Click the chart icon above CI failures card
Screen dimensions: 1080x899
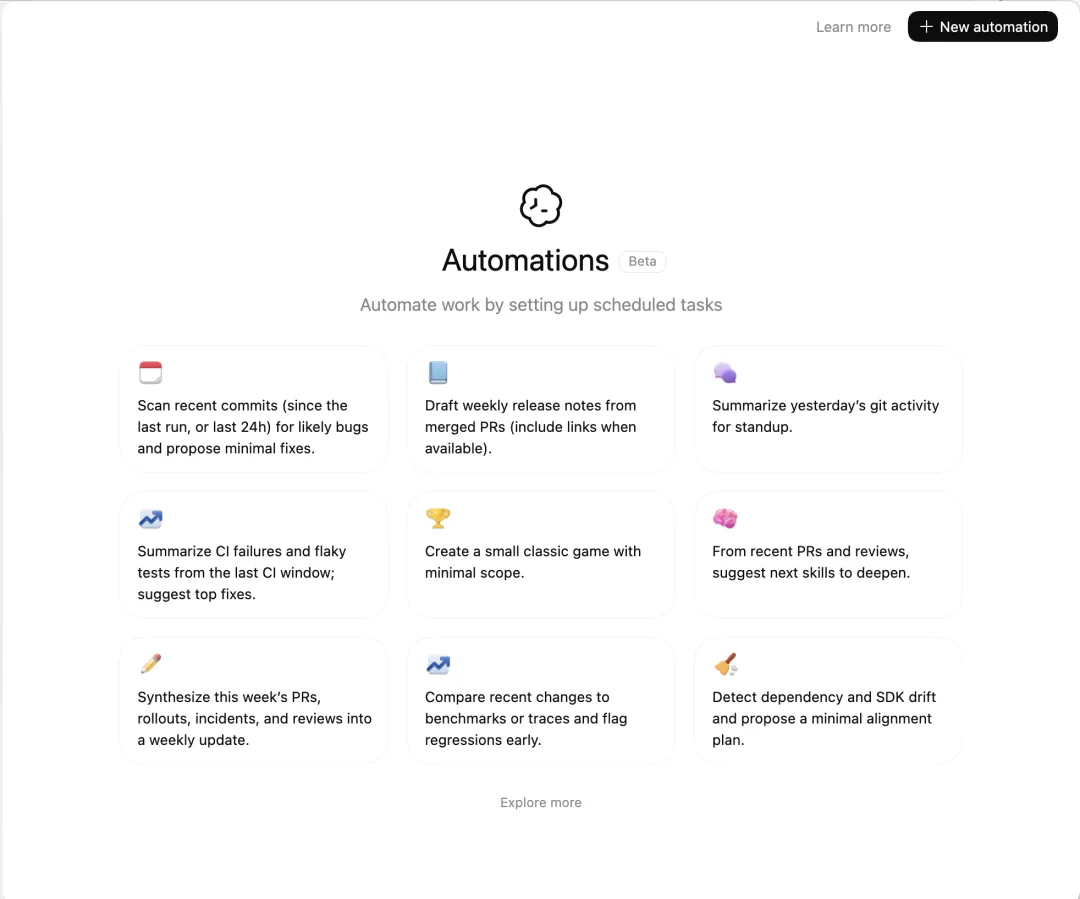(x=150, y=519)
